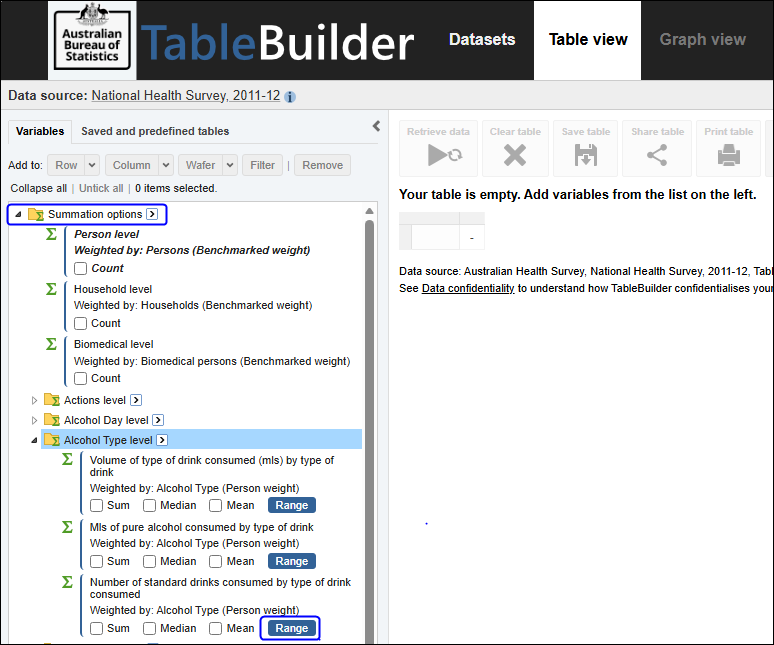Collapse the Alcohol Type level tree triangle
Viewport: 774px width, 645px height.
pos(34,440)
